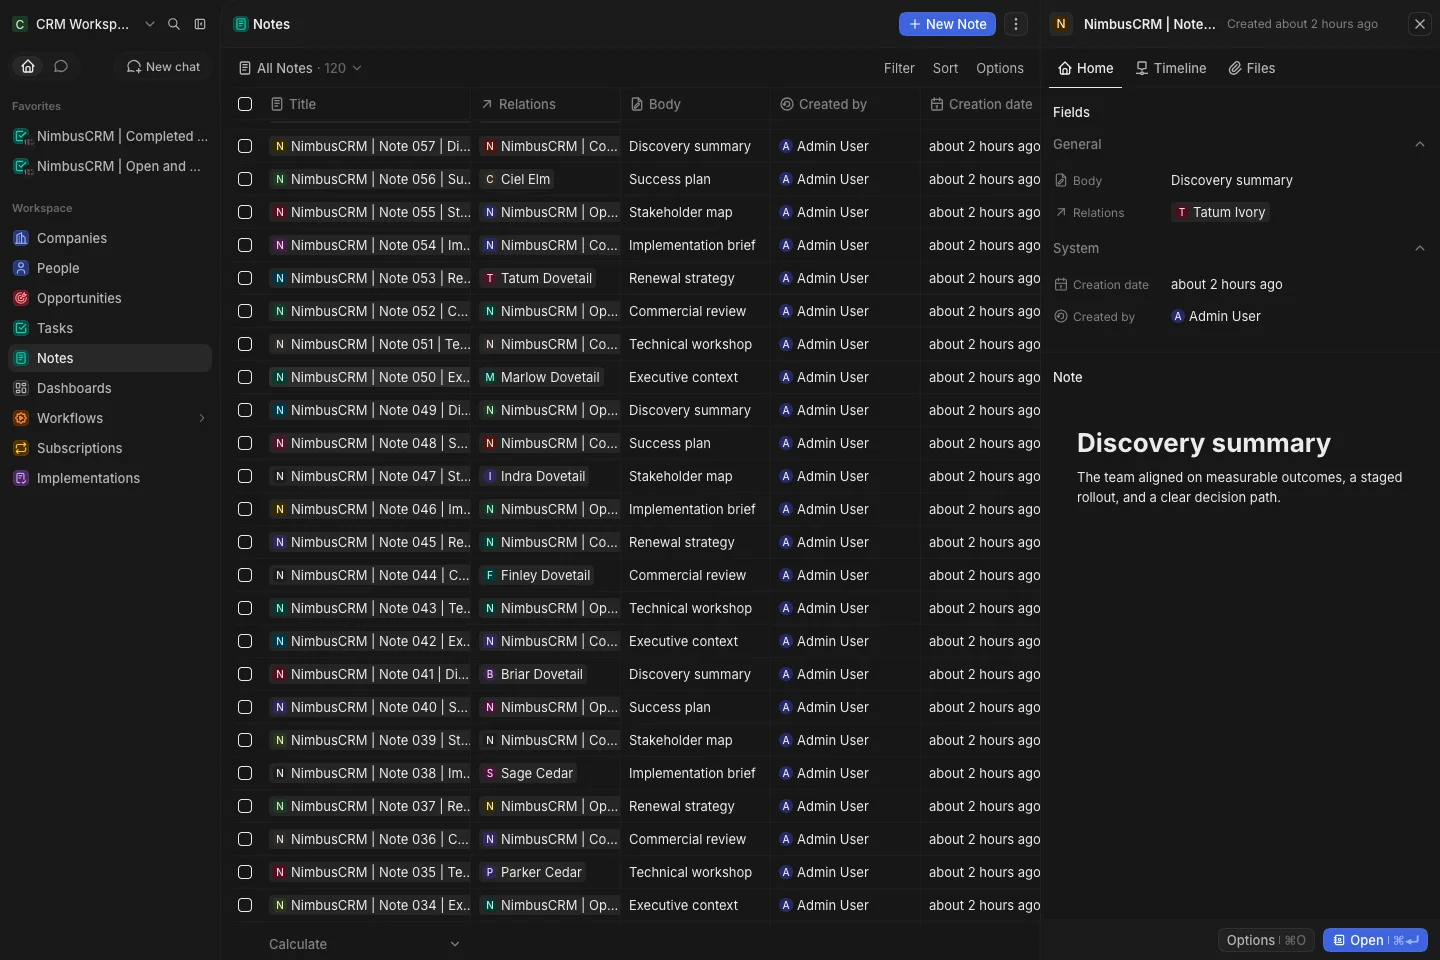The height and width of the screenshot is (960, 1440).
Task: Switch to the Home tab
Action: (1086, 68)
